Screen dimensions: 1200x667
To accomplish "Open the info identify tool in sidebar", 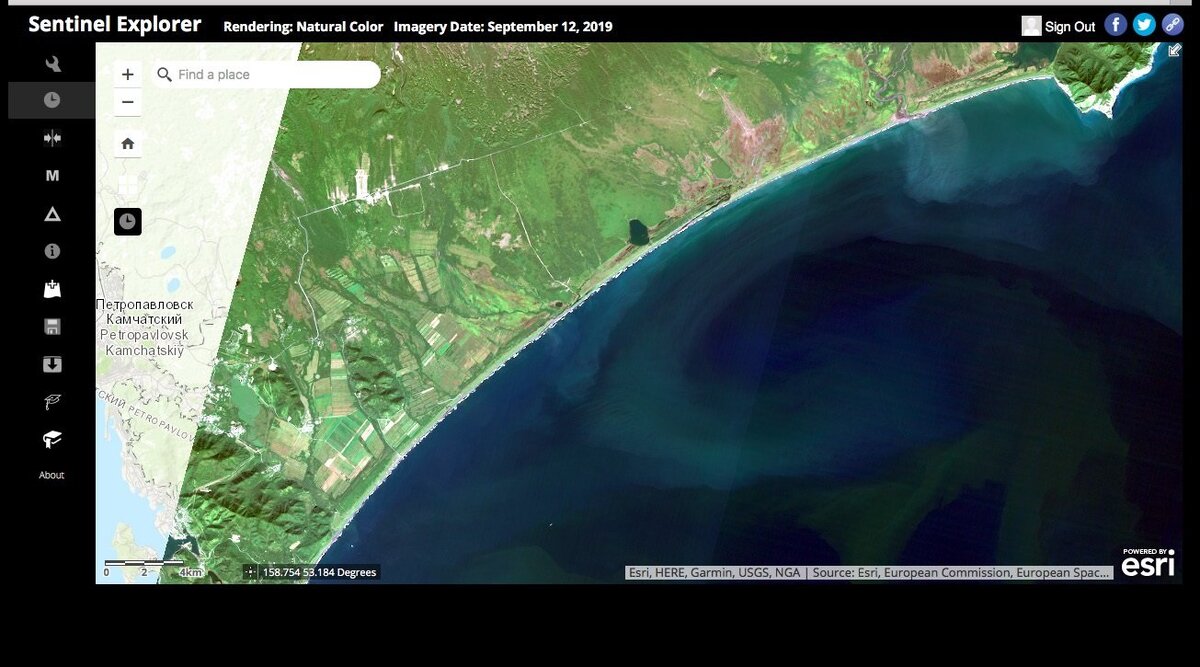I will [x=52, y=252].
